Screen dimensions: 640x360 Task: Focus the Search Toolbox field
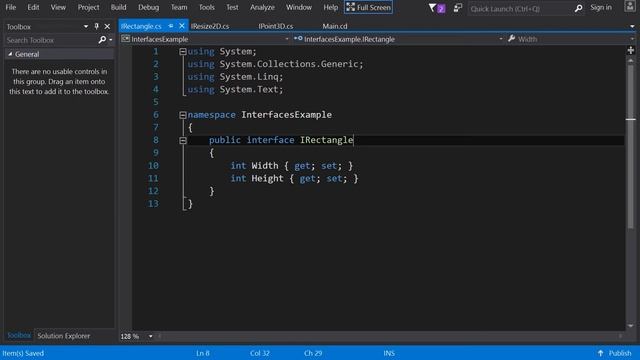(51, 40)
